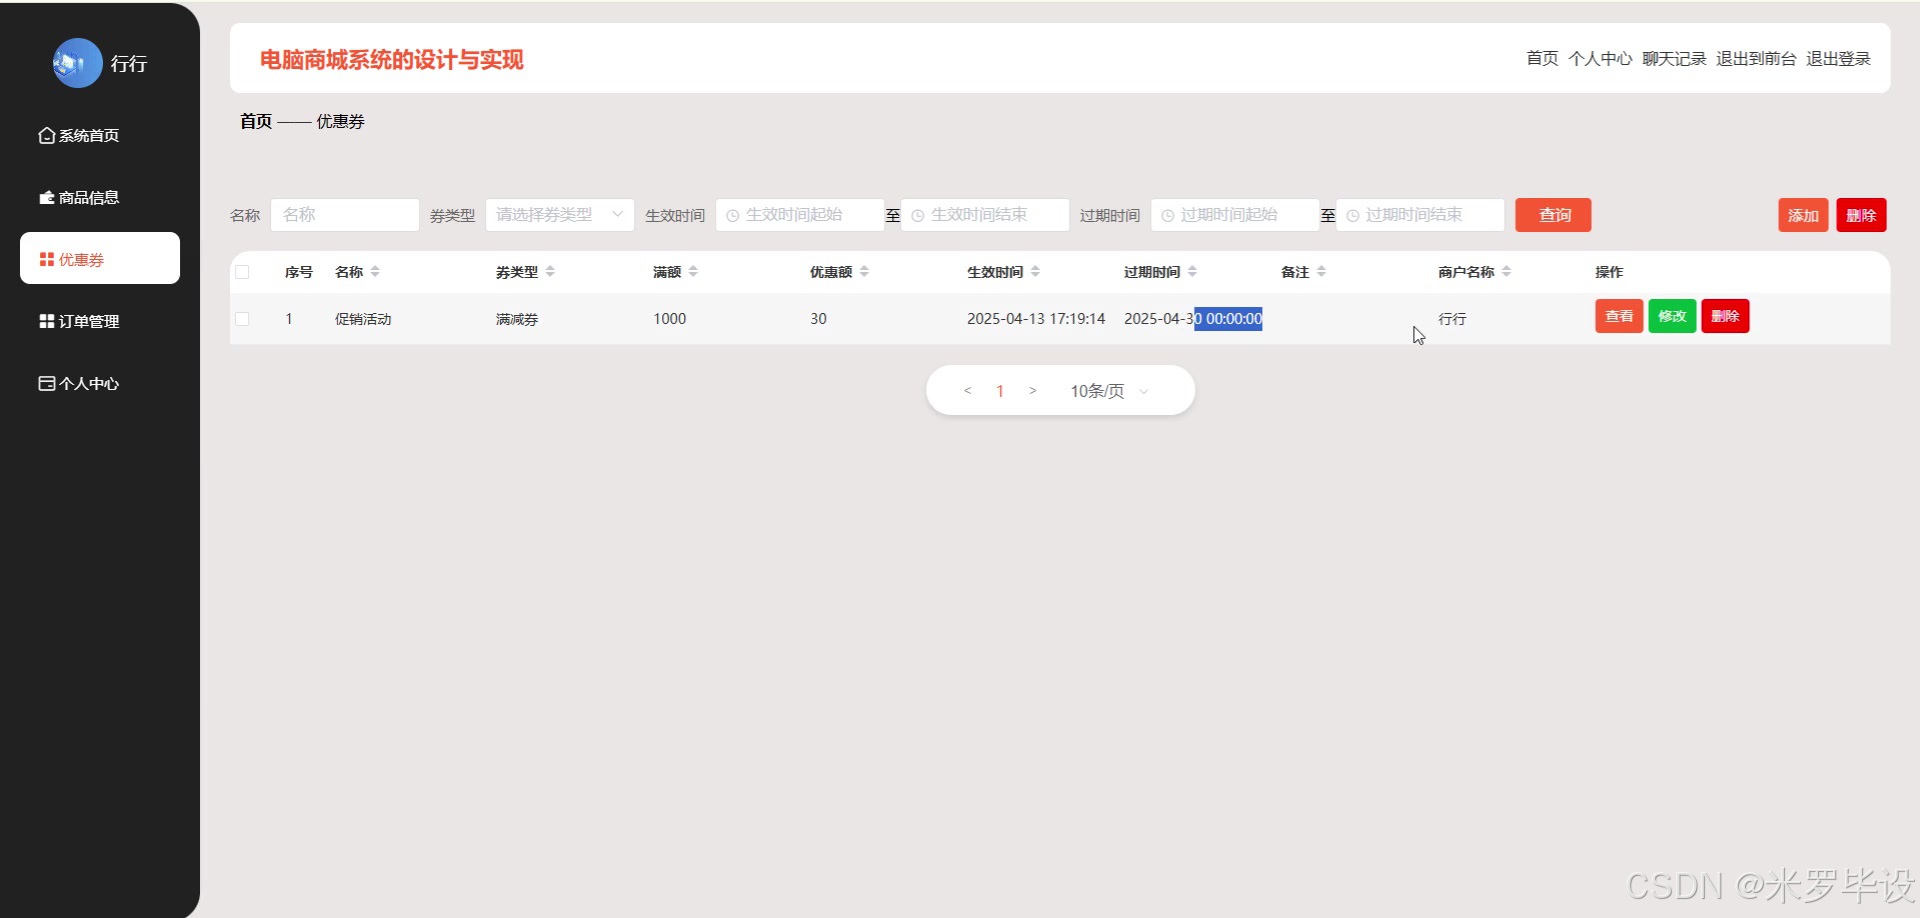
Task: Click the 2025-04-13 17:19:14 cell
Action: (x=1036, y=319)
